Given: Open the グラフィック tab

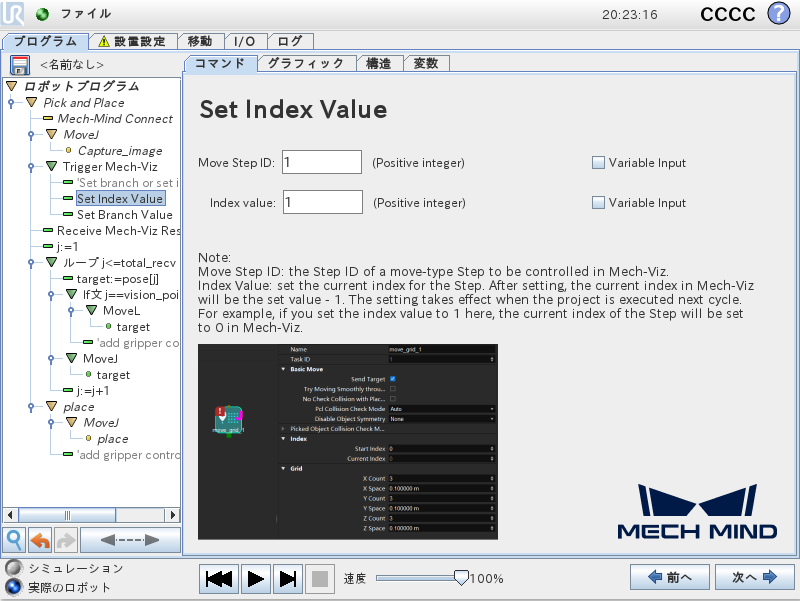Looking at the screenshot, I should pos(306,63).
